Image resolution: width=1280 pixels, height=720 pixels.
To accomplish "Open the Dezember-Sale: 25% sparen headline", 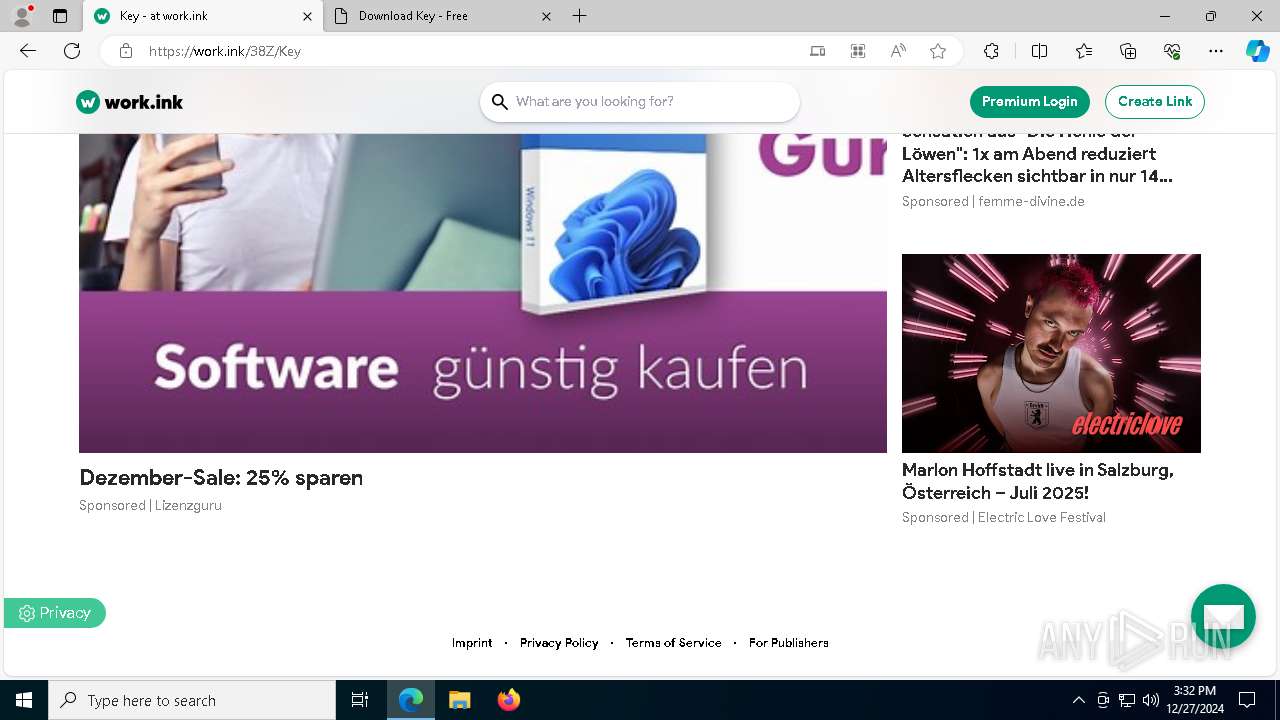I will click(x=221, y=478).
